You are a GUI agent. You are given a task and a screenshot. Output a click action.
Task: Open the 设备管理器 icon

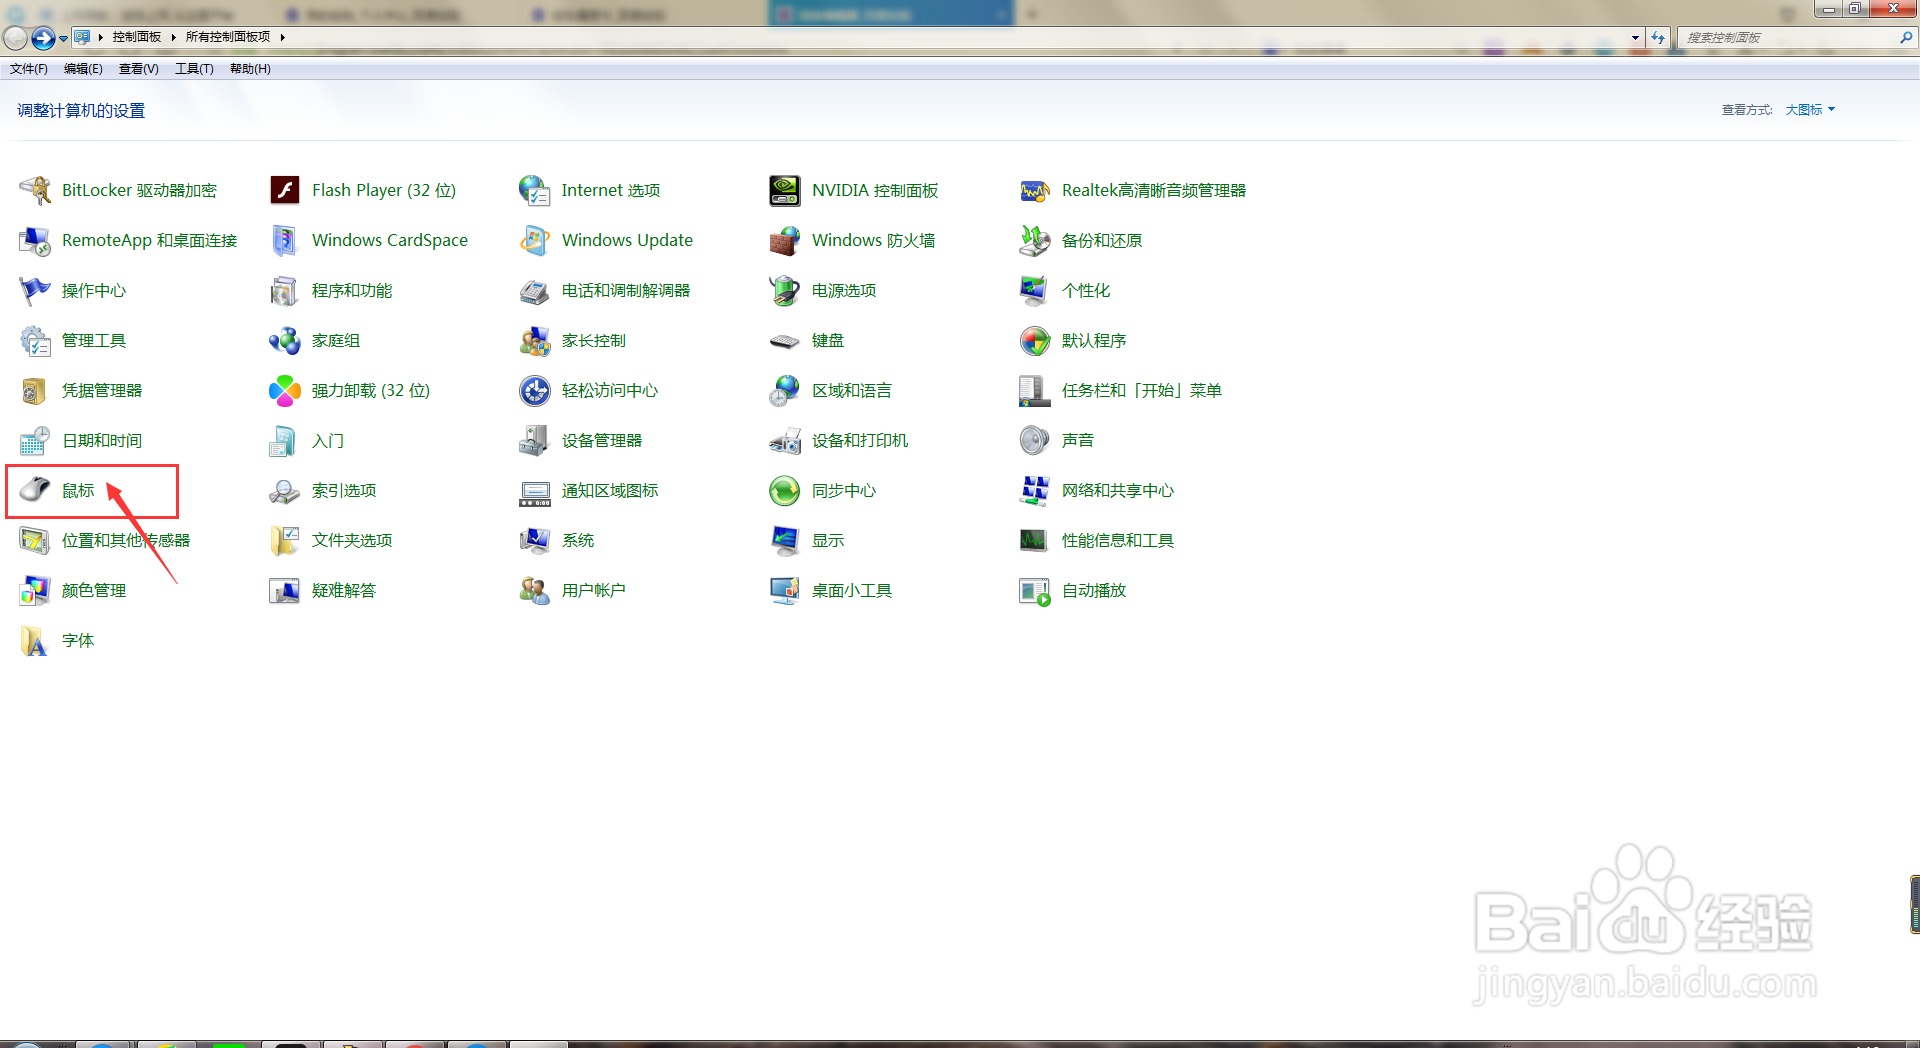[535, 440]
